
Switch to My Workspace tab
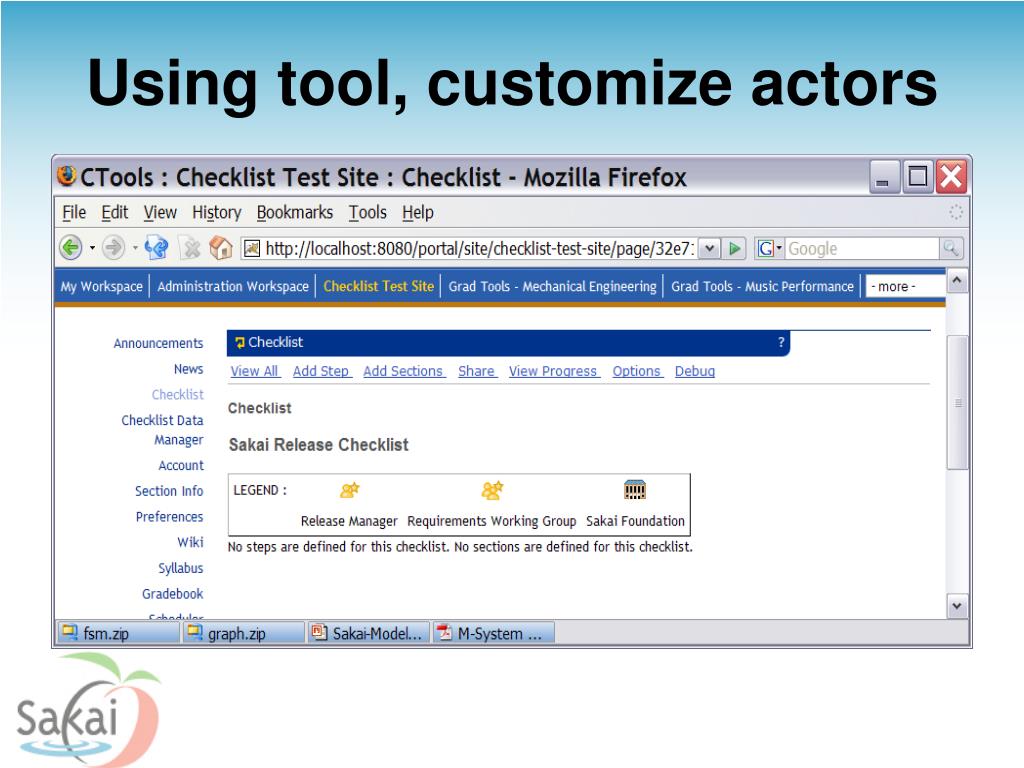coord(101,286)
